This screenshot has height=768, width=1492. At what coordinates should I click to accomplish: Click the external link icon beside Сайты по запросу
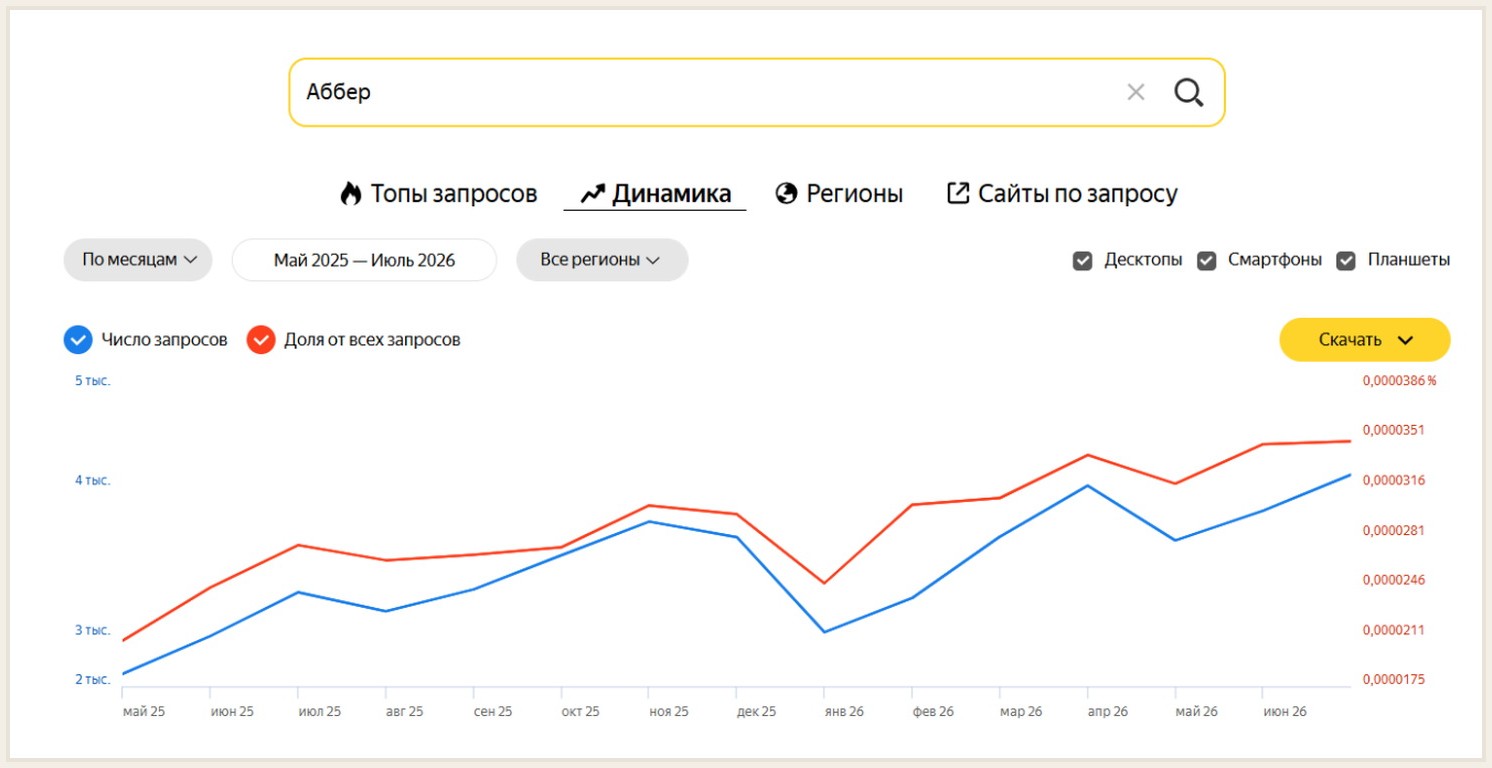pyautogui.click(x=958, y=193)
